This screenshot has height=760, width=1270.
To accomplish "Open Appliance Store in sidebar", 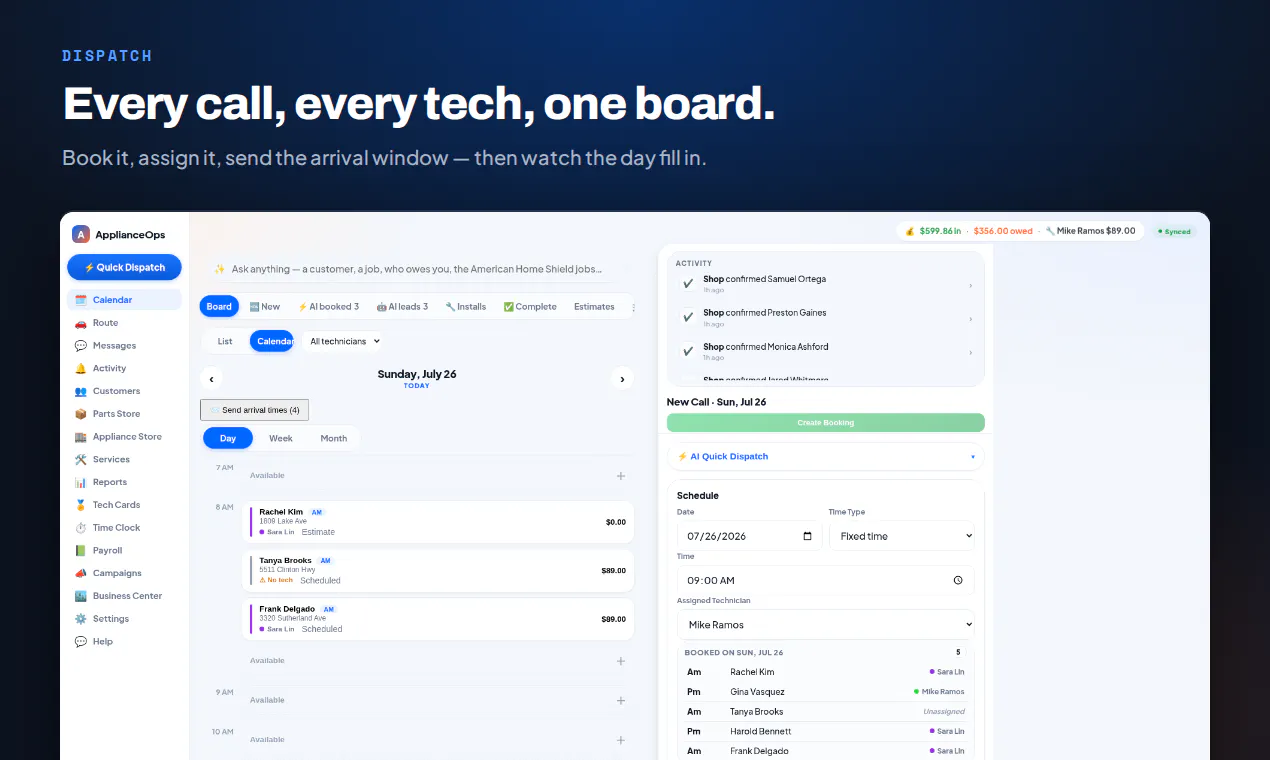I will click(124, 436).
